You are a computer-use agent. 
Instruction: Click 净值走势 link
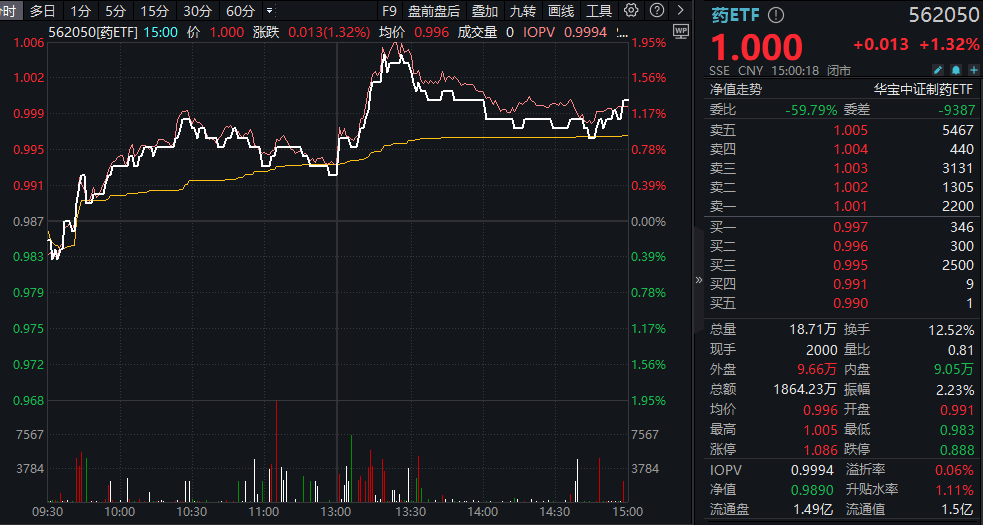[x=736, y=90]
